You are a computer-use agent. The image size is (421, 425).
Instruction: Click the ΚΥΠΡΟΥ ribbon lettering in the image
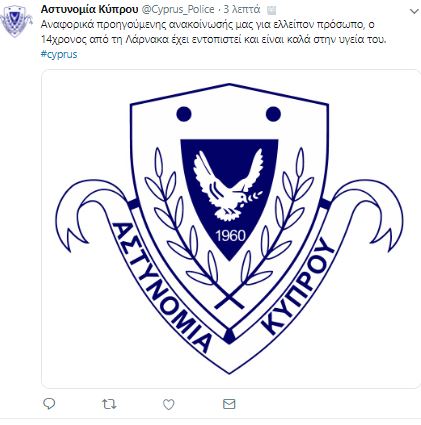click(298, 286)
